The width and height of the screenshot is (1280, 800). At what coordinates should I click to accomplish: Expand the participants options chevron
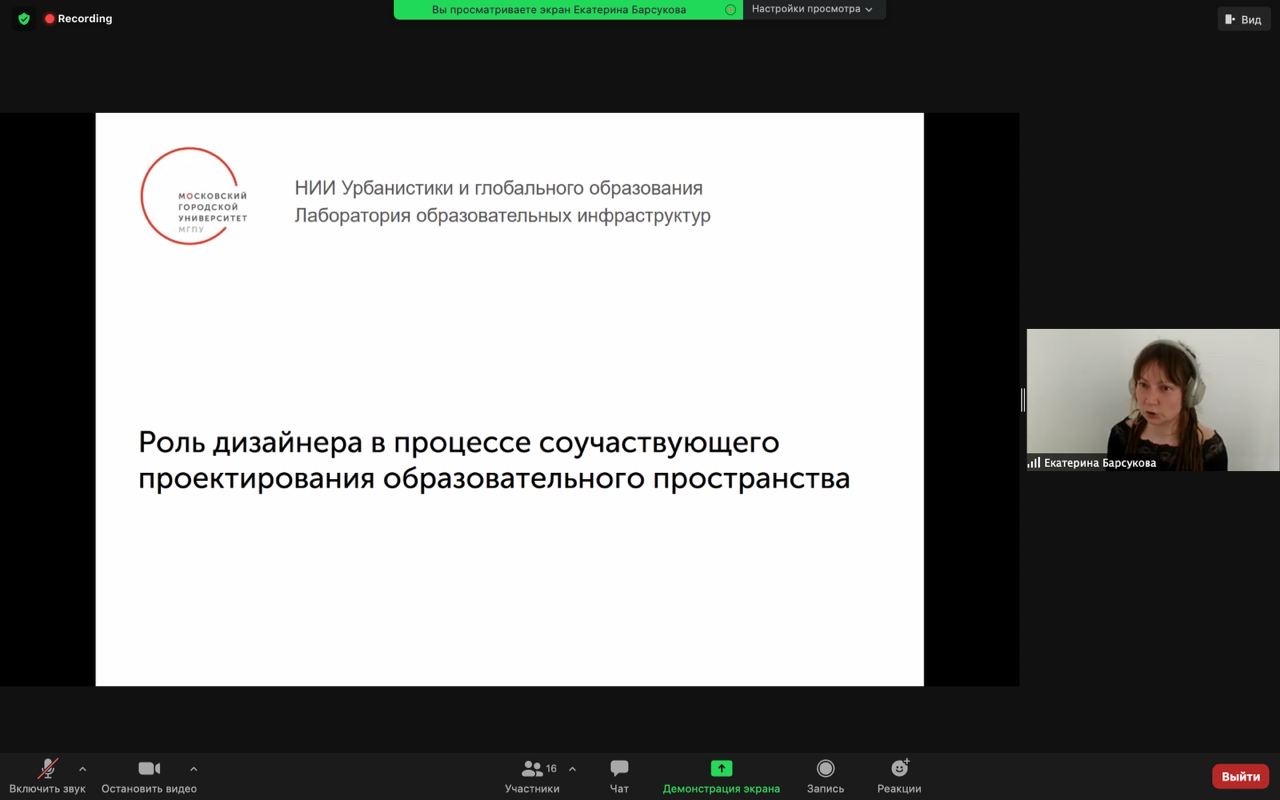click(572, 769)
